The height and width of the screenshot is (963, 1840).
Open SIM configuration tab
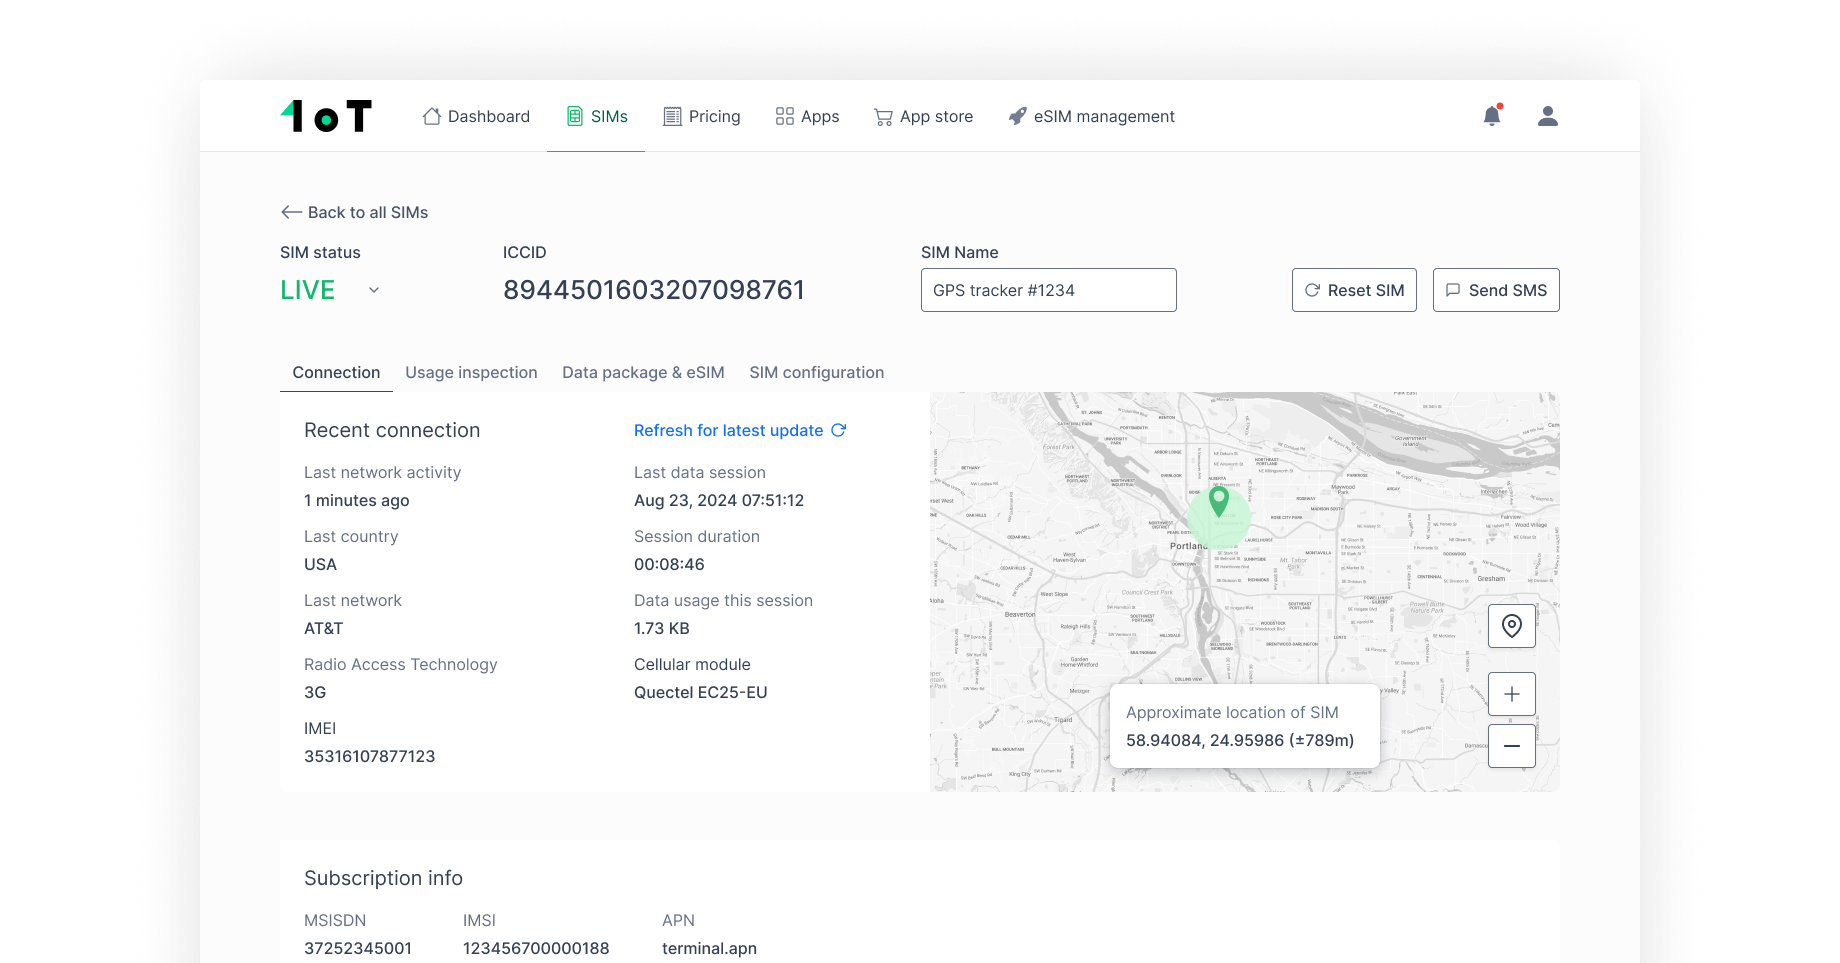click(817, 372)
